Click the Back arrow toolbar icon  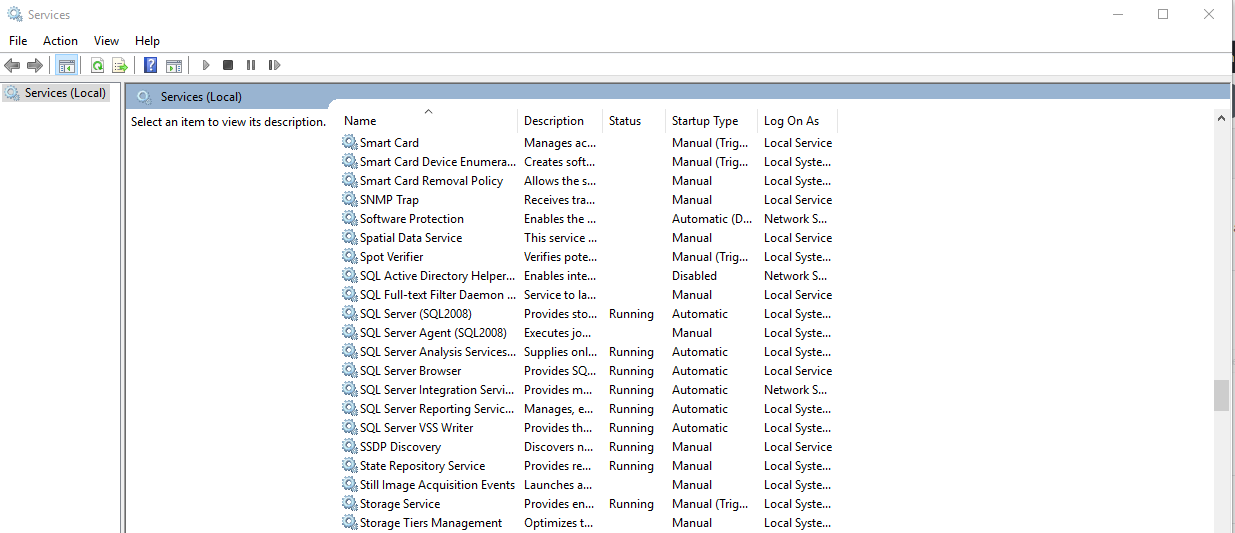(12, 65)
